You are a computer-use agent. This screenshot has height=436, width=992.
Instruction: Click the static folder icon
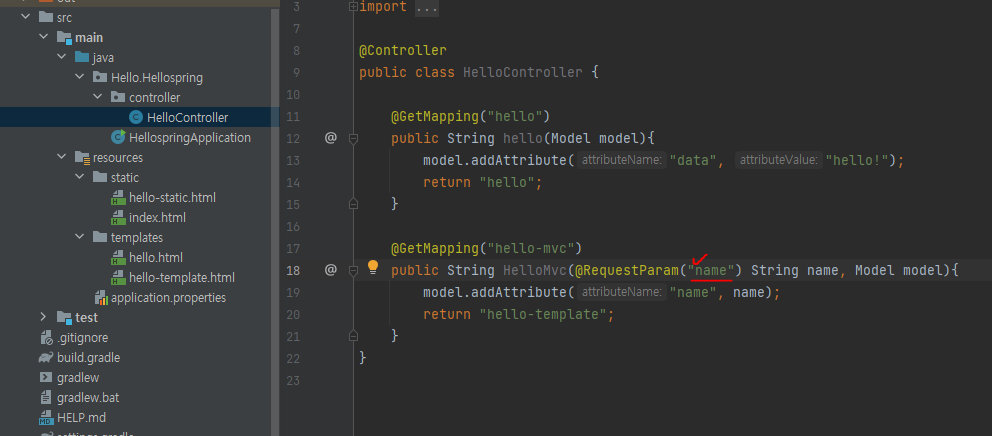(x=100, y=177)
